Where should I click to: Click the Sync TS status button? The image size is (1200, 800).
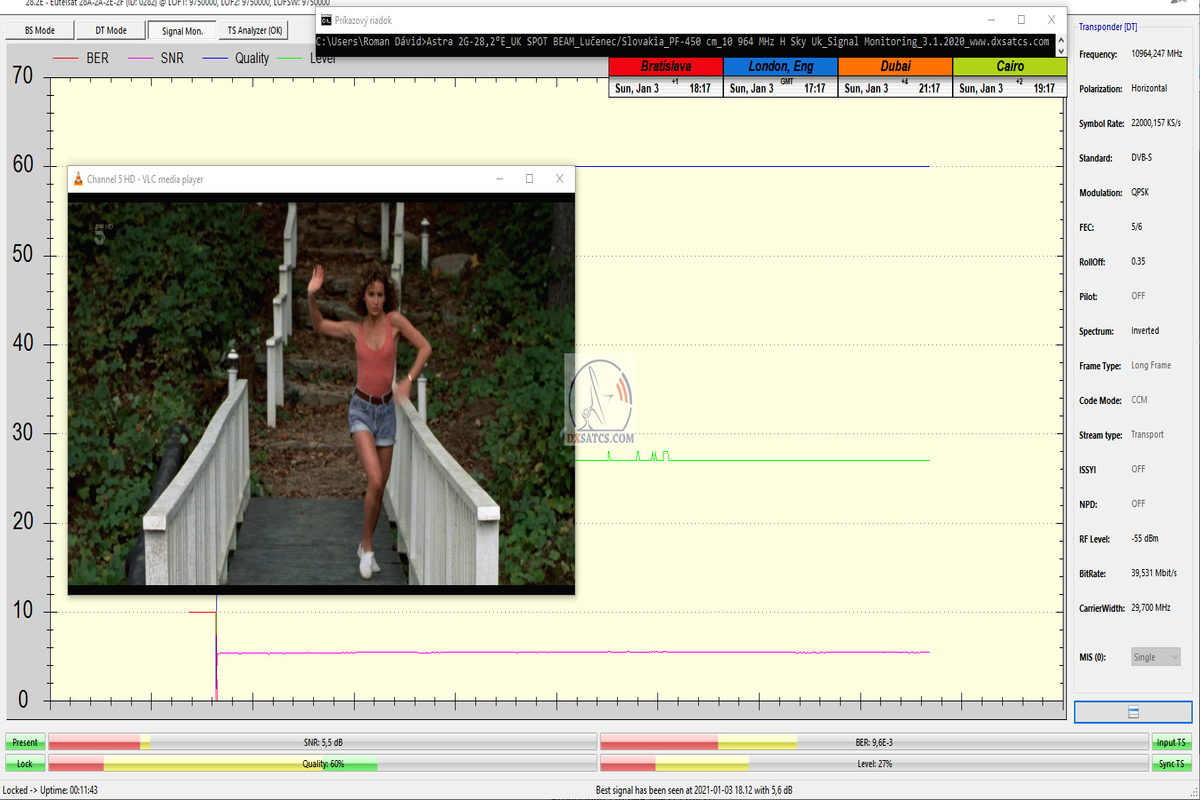[1171, 764]
